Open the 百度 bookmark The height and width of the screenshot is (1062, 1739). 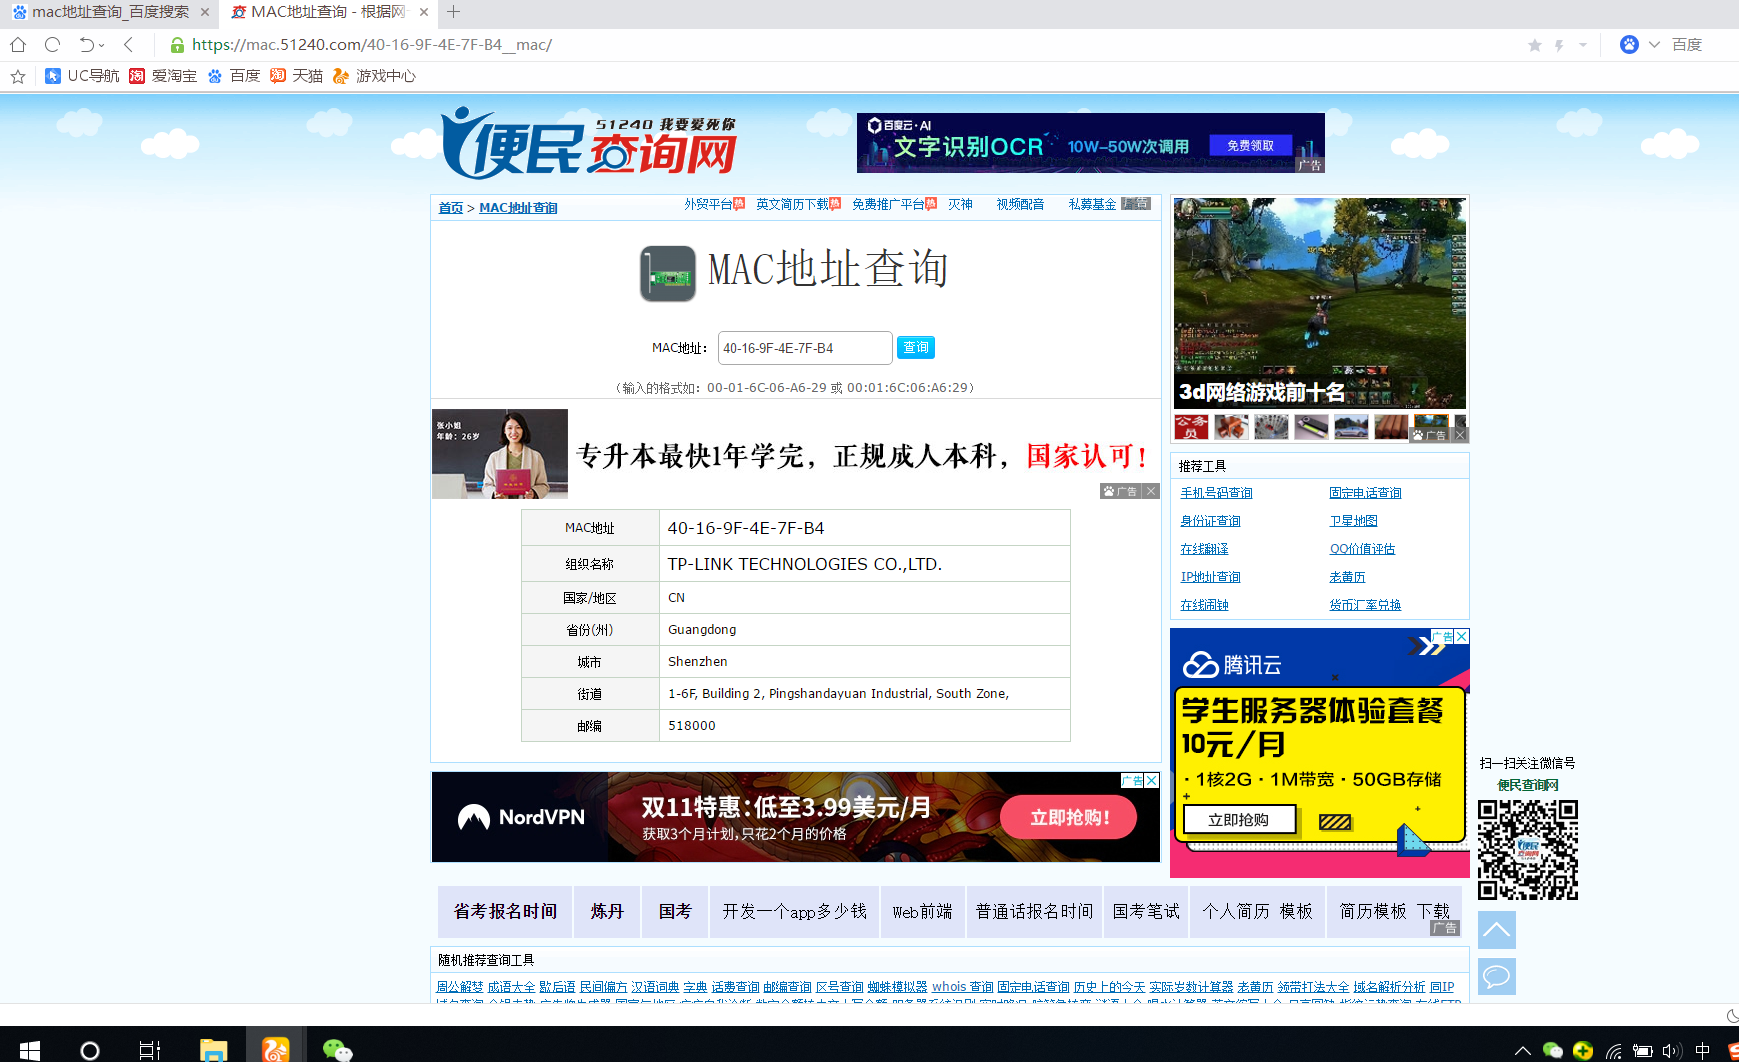[233, 76]
